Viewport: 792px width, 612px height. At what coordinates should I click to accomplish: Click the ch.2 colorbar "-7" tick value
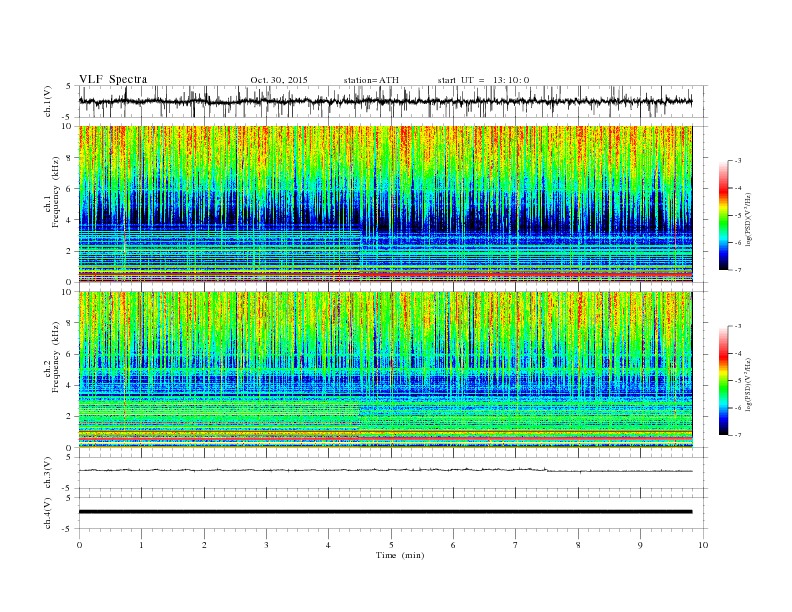pos(737,435)
